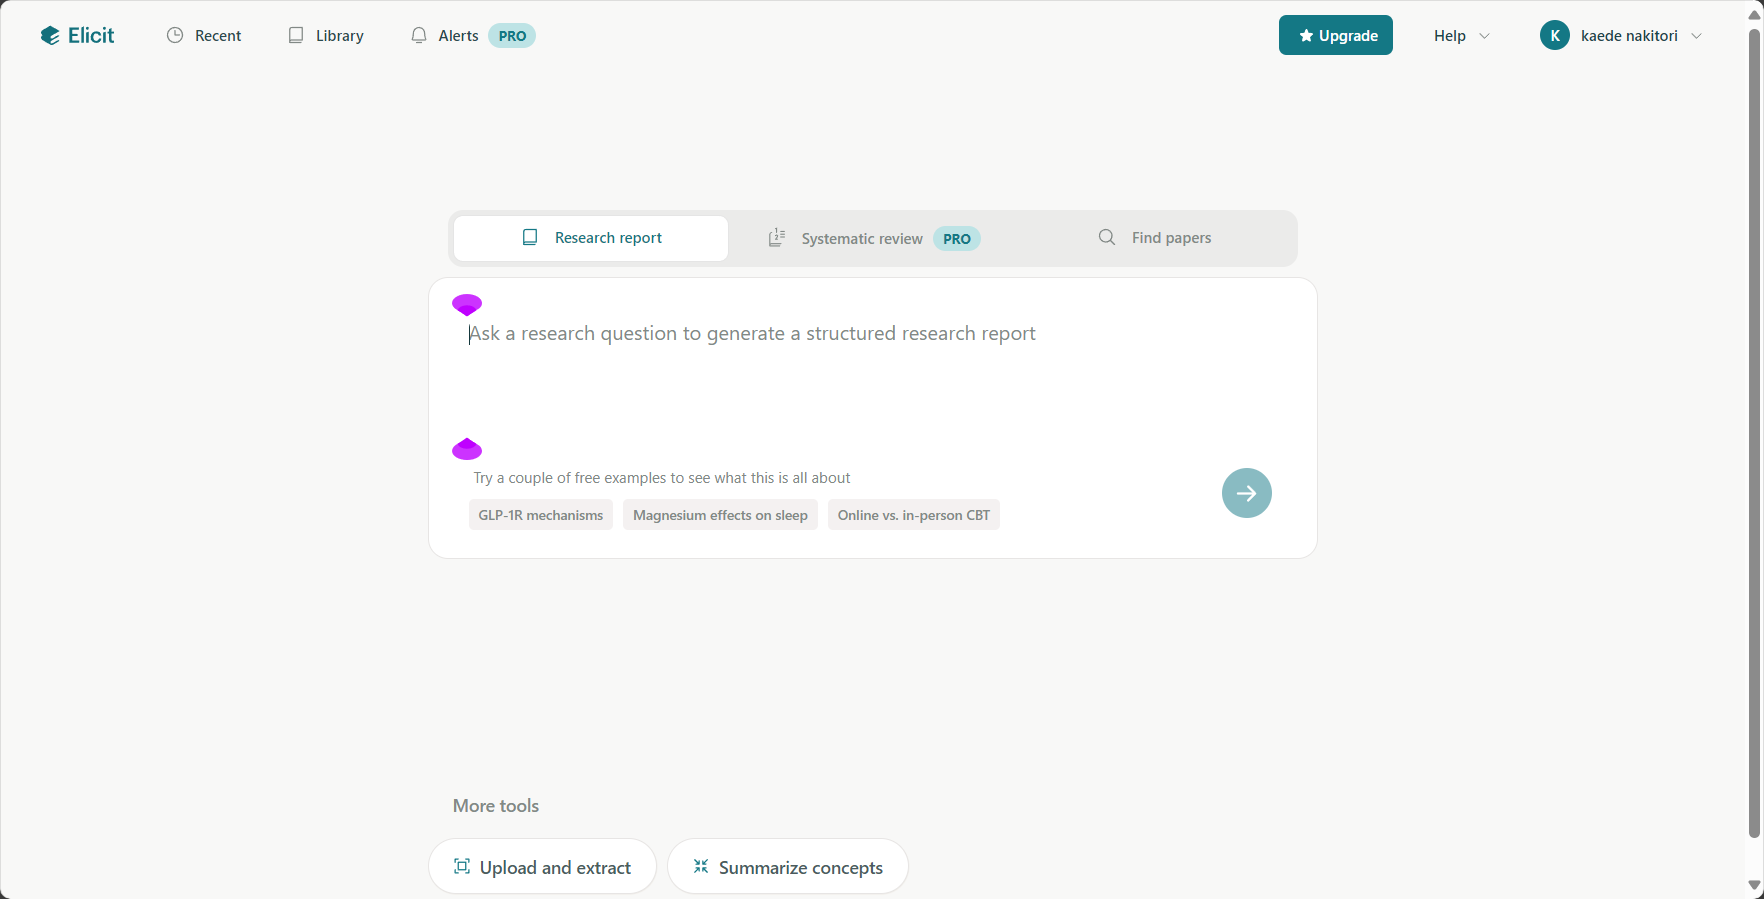Viewport: 1764px width, 899px height.
Task: Click the Elicit logo icon
Action: [50, 36]
